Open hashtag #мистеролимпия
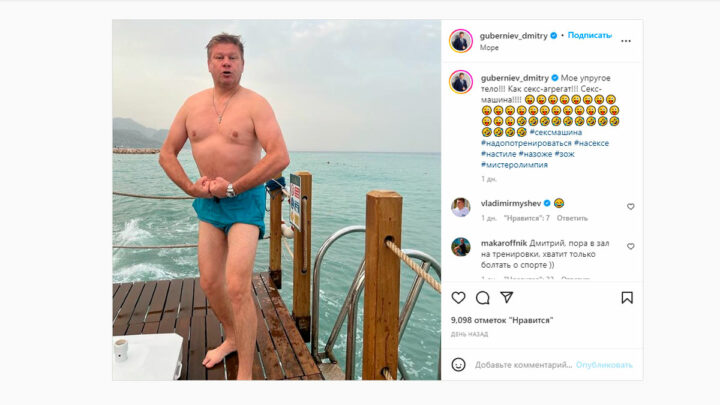Screen dimensions: 720x405 click(x=514, y=165)
